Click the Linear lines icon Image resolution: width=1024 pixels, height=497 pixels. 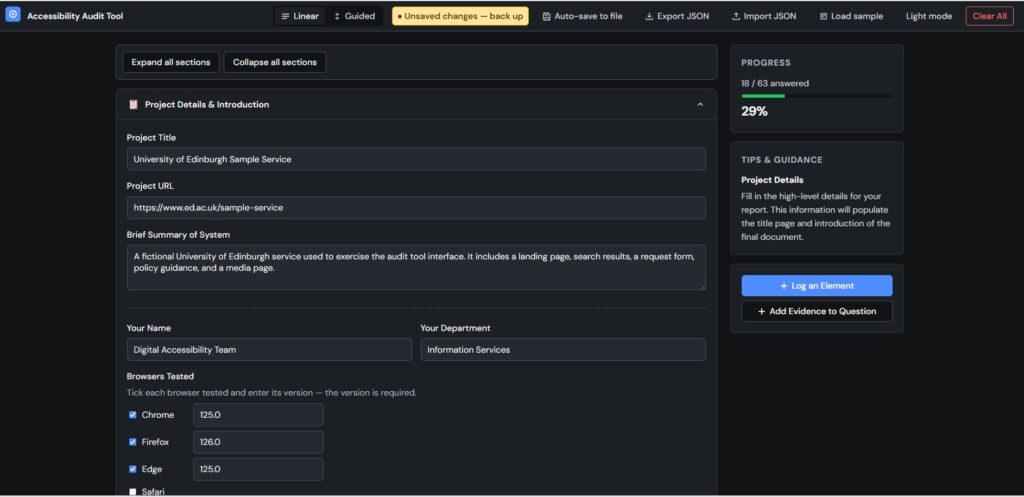[x=285, y=16]
